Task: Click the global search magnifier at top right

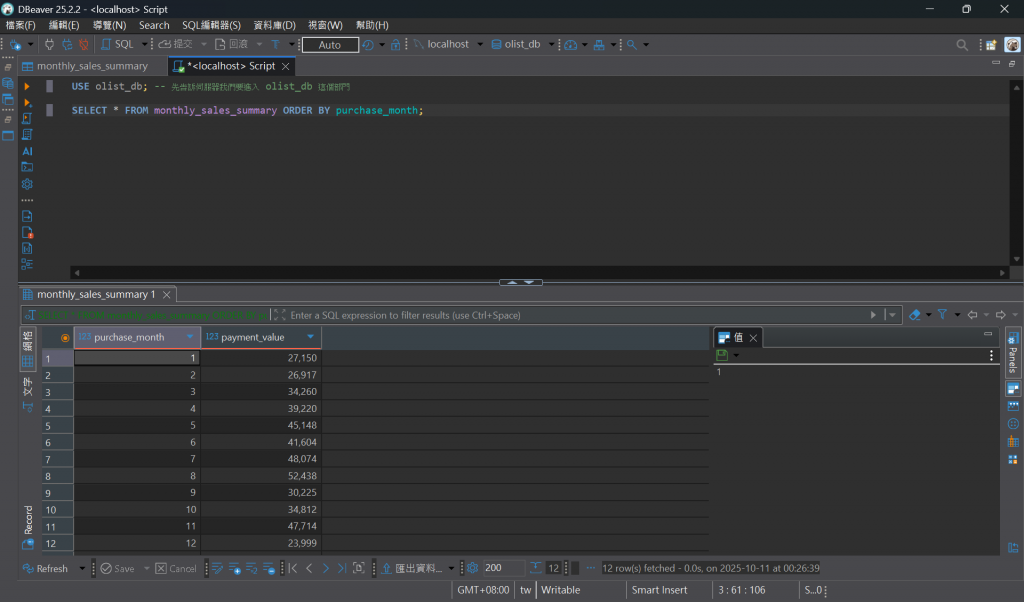Action: click(962, 44)
